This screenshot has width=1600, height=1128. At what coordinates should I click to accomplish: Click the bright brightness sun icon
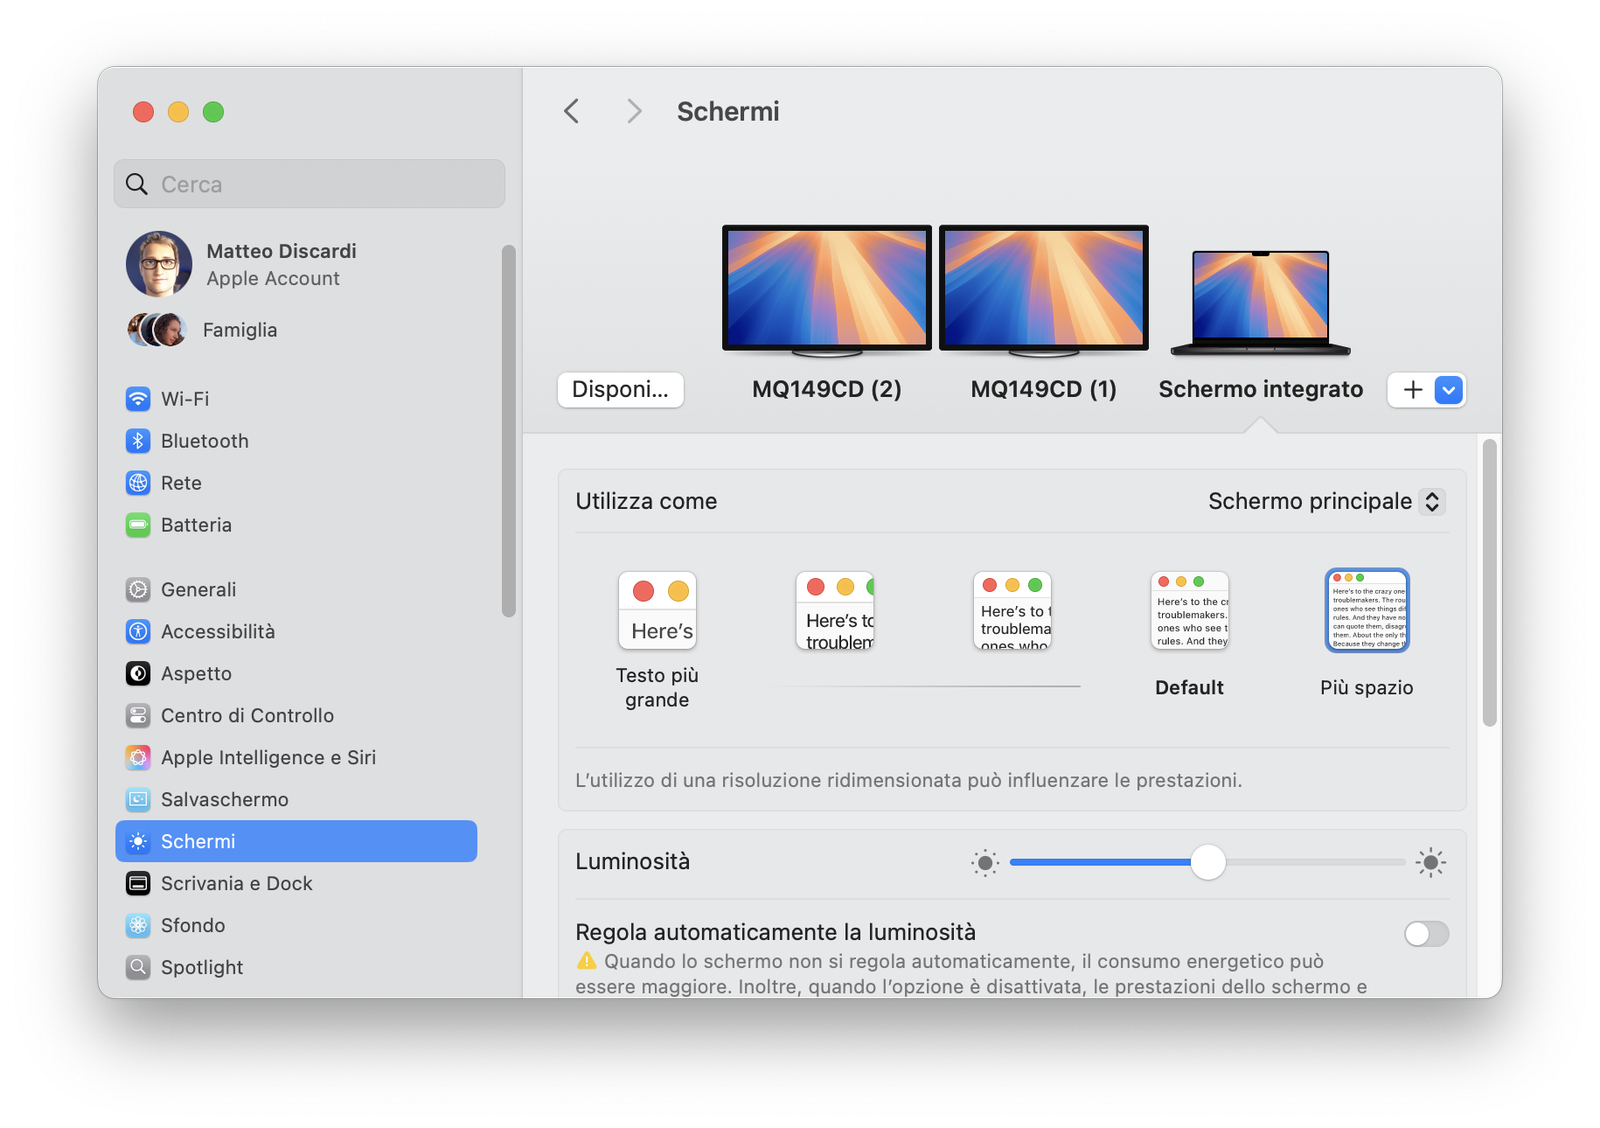pos(1431,862)
